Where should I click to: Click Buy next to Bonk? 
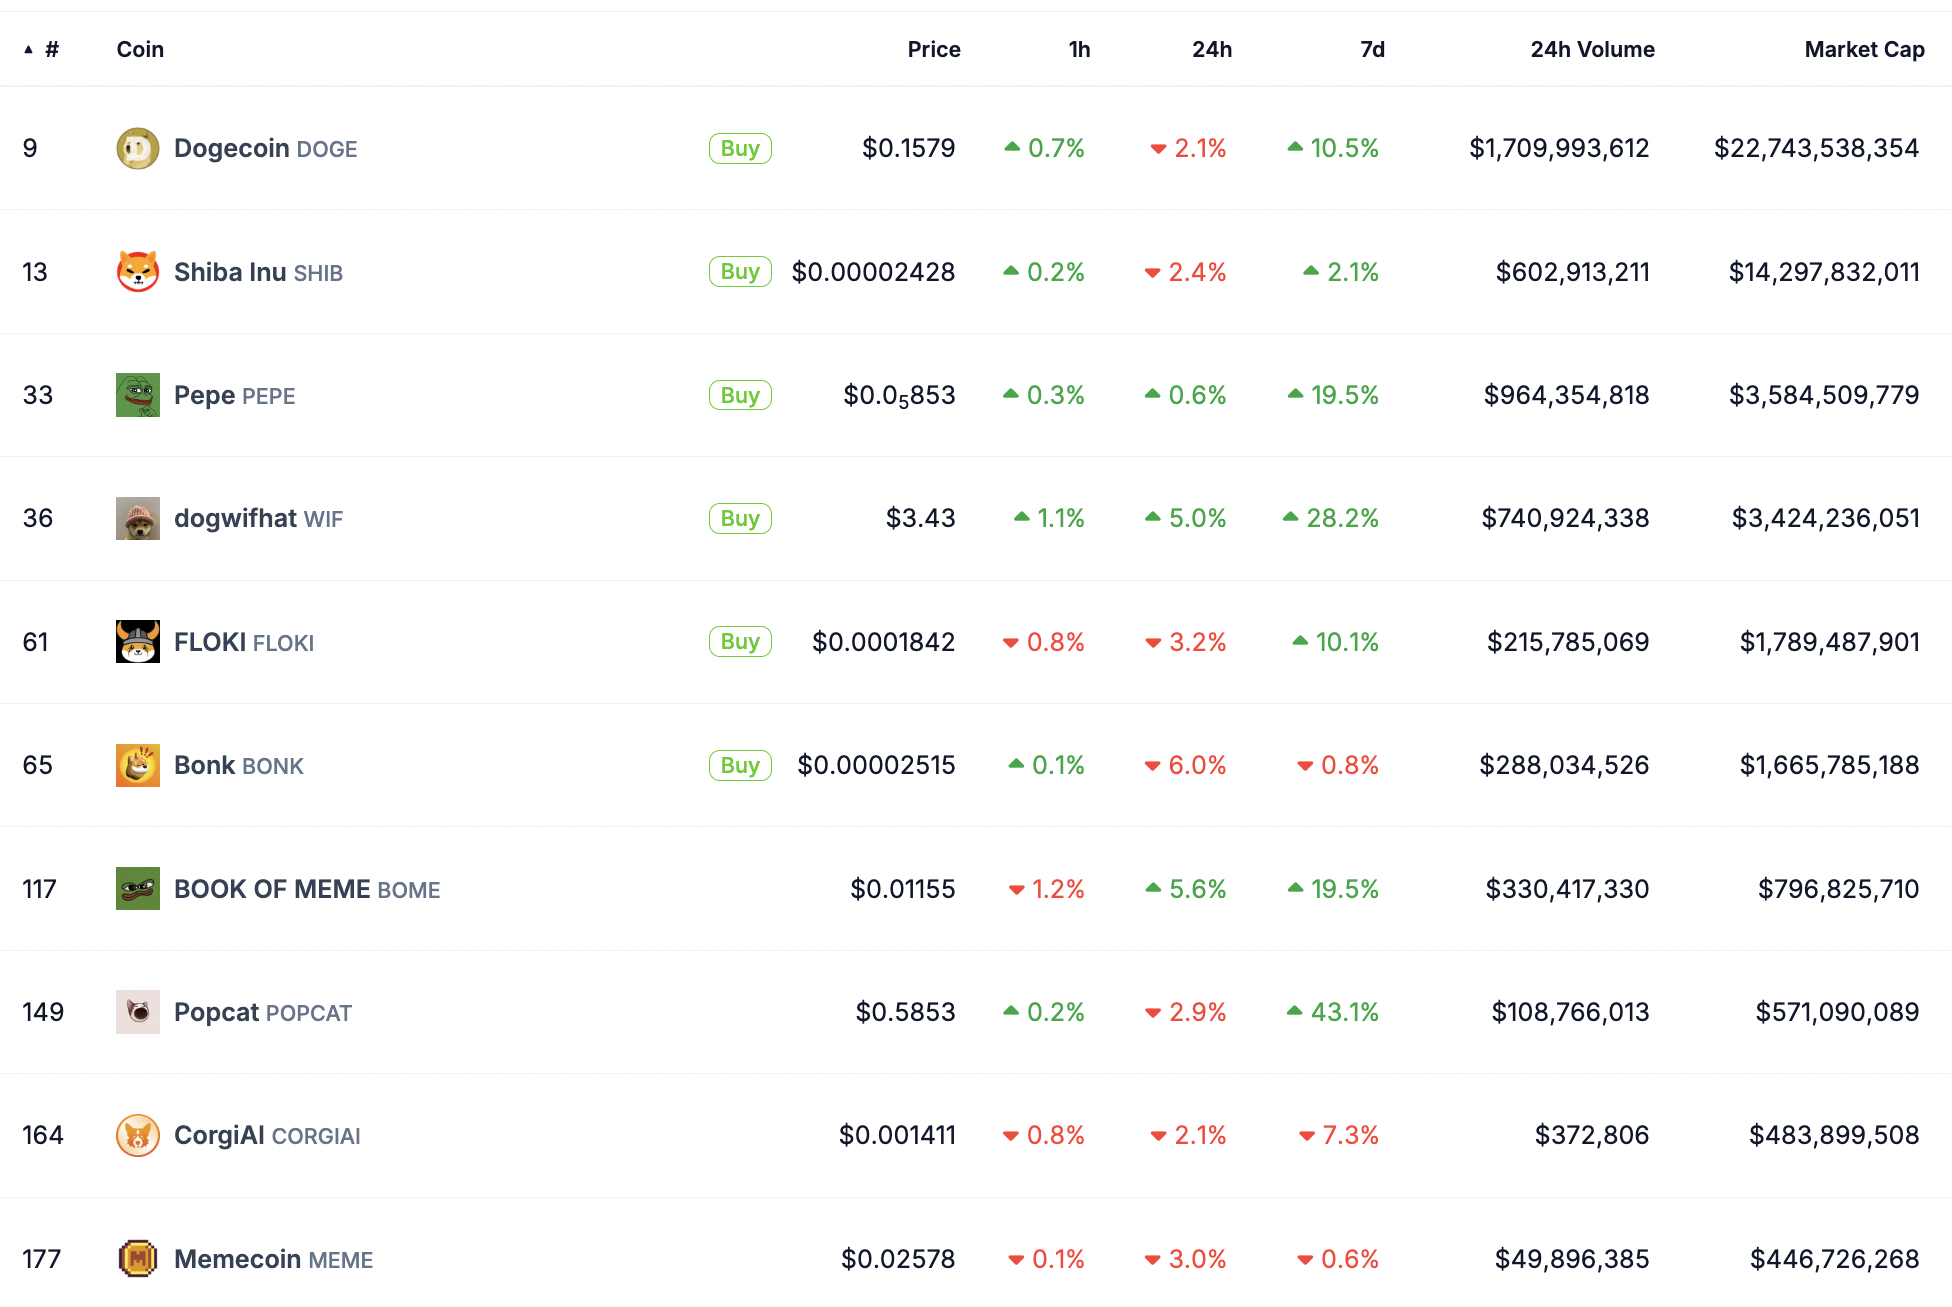point(740,765)
